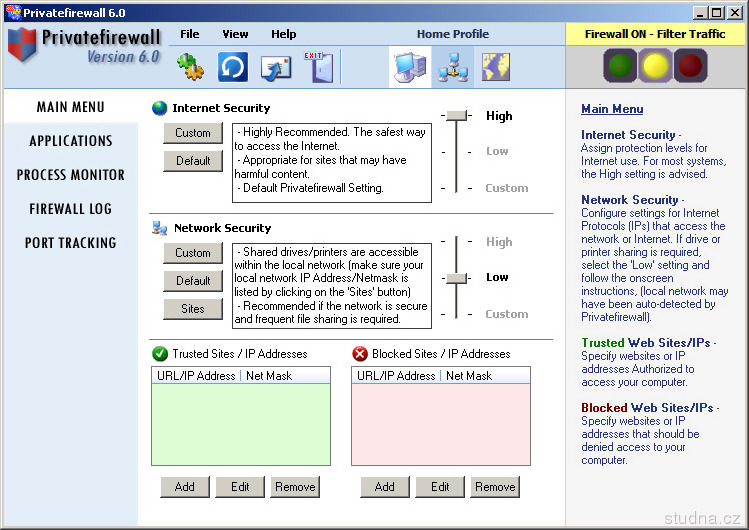Maximize the Privatefirewall window
Viewport: 749px width, 530px height.
pos(717,12)
